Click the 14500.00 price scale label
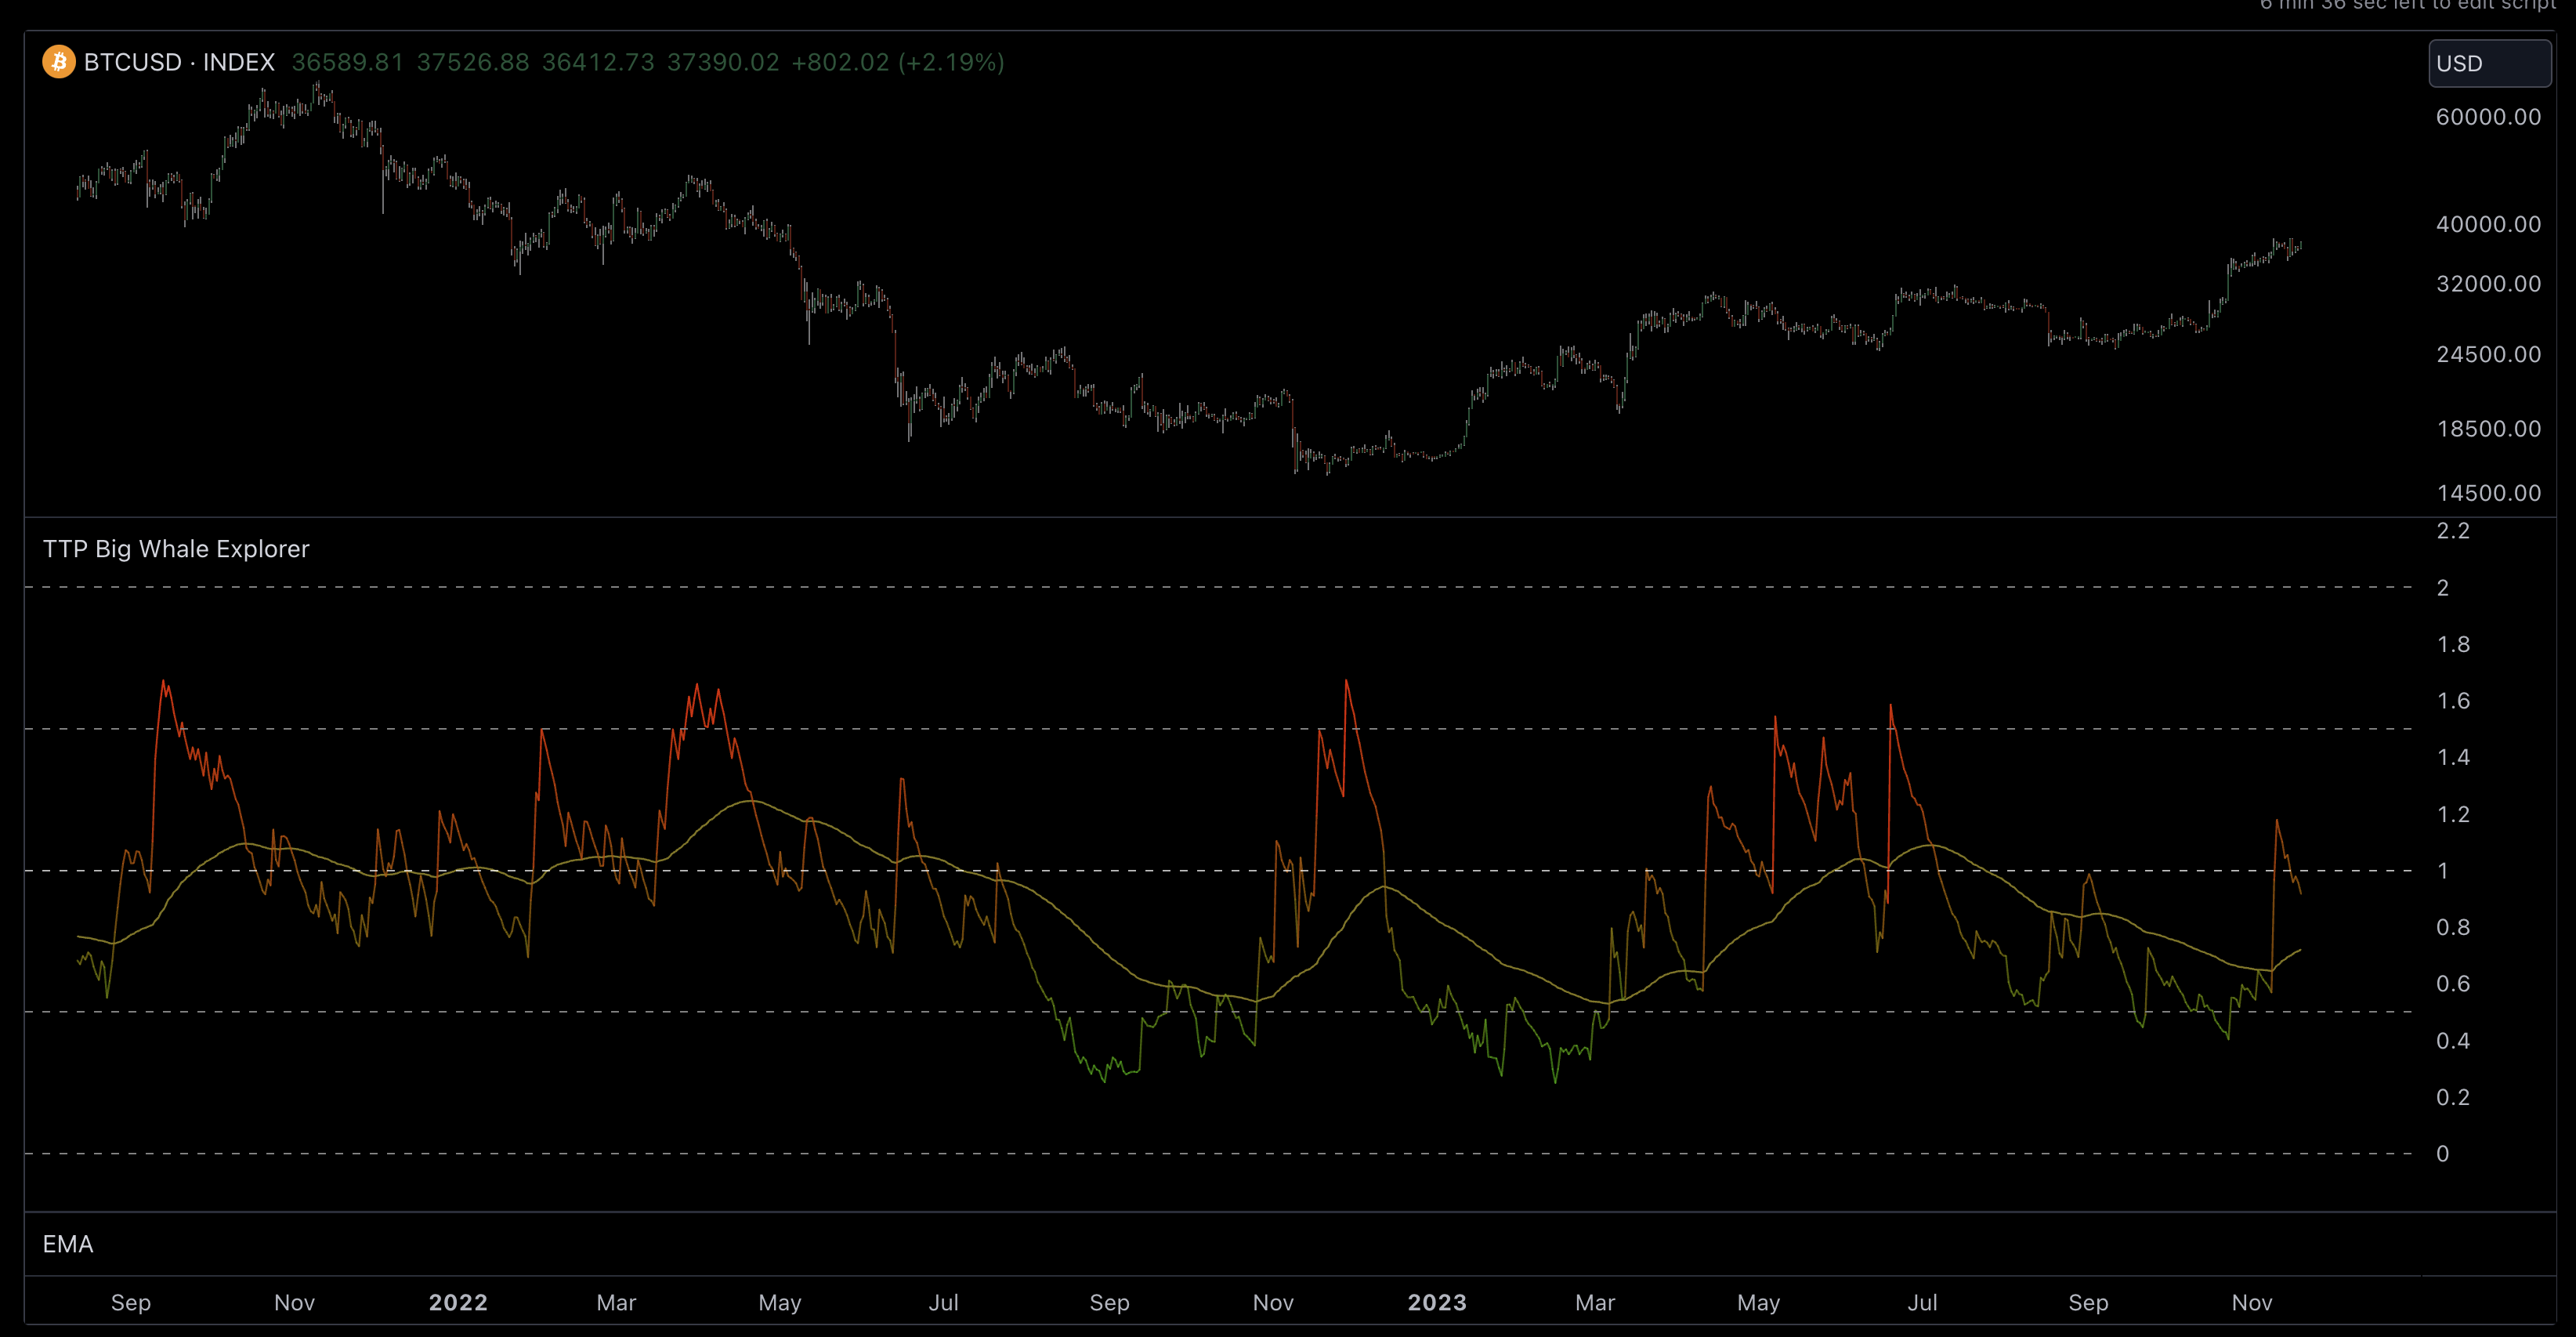Viewport: 2576px width, 1337px height. 2488,493
